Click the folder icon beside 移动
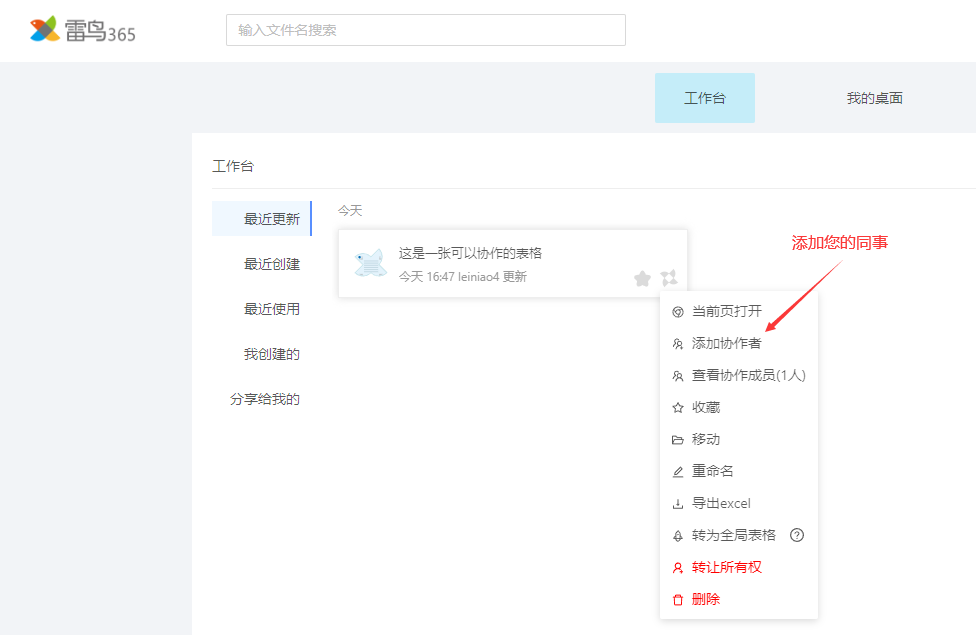This screenshot has width=976, height=635. tap(678, 440)
